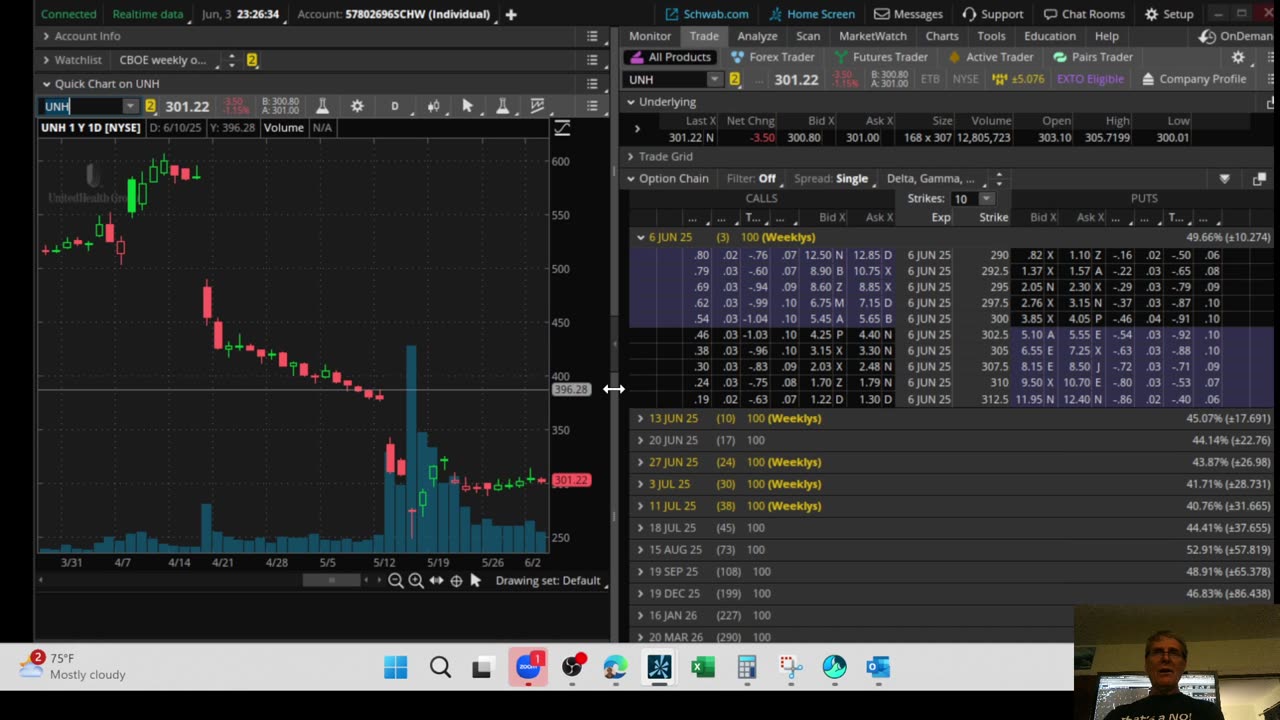
Task: Detach the Option Chain panel
Action: coord(1259,179)
